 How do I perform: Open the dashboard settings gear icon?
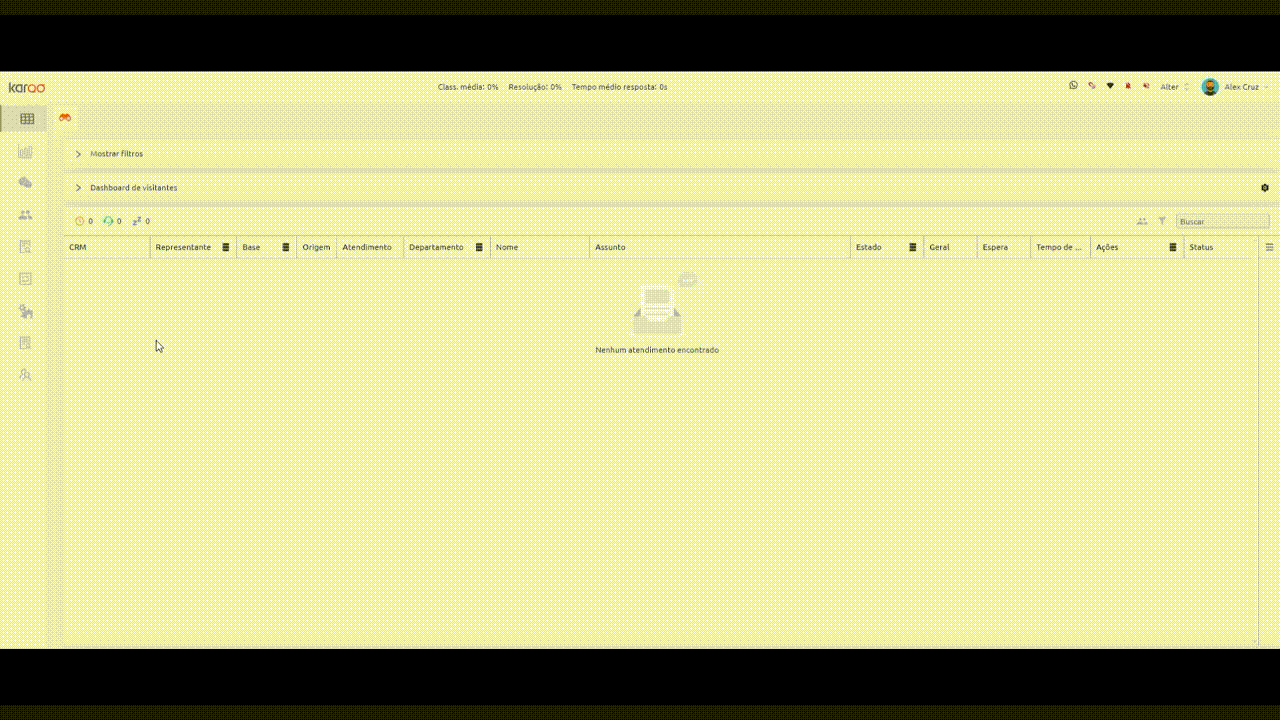click(x=1265, y=188)
